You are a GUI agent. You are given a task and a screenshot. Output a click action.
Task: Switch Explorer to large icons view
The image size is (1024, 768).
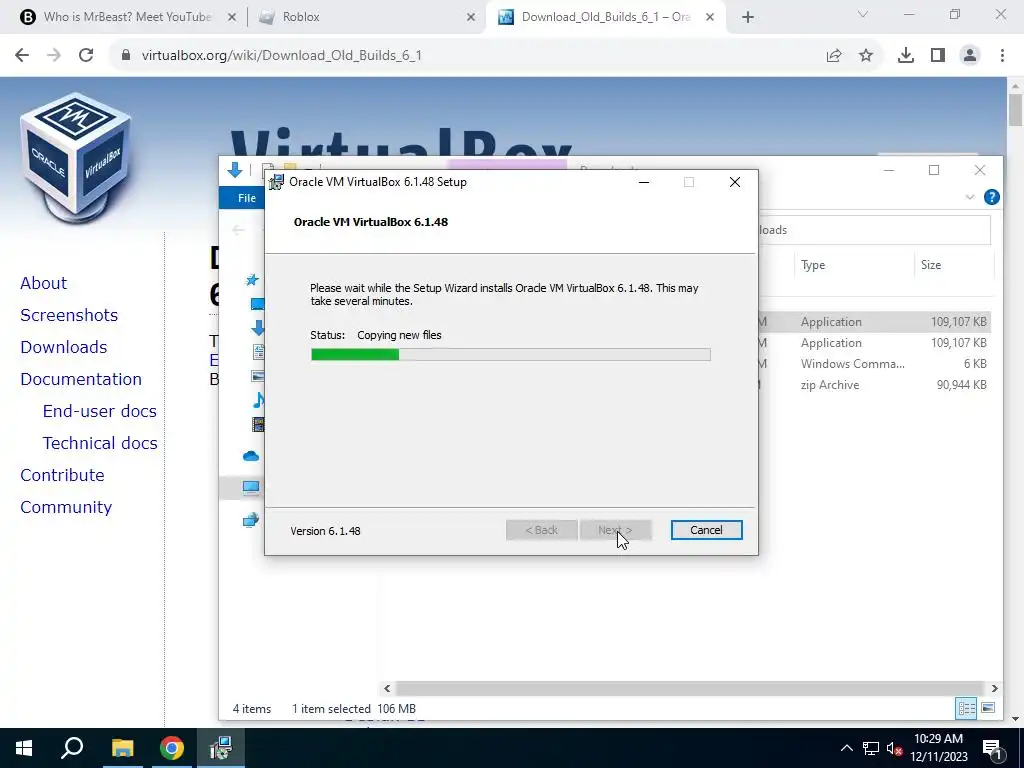[988, 708]
